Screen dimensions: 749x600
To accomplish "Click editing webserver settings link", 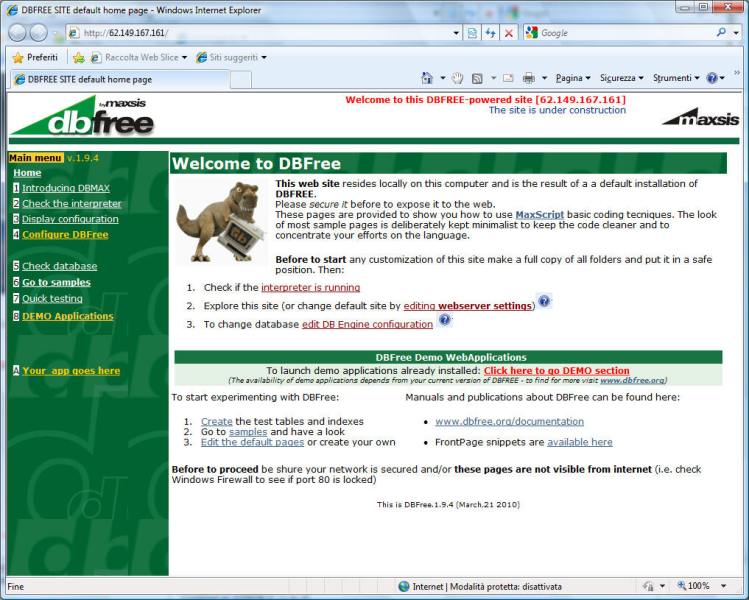I will pos(468,306).
